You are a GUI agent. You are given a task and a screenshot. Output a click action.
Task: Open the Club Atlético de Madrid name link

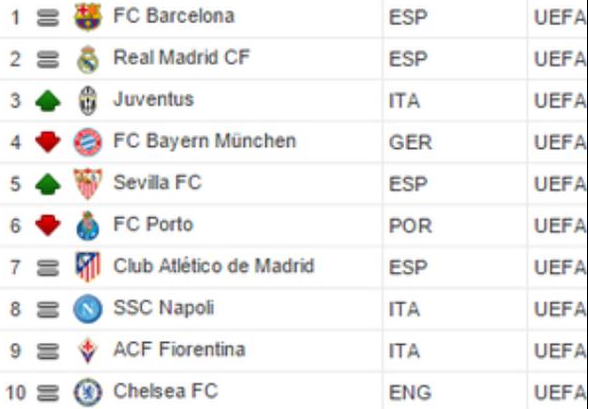tap(214, 266)
